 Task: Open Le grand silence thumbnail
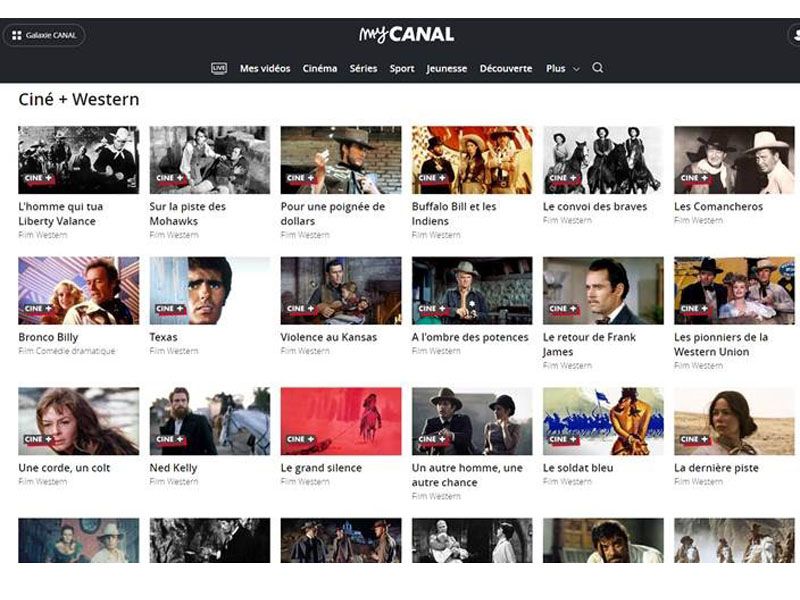click(341, 421)
